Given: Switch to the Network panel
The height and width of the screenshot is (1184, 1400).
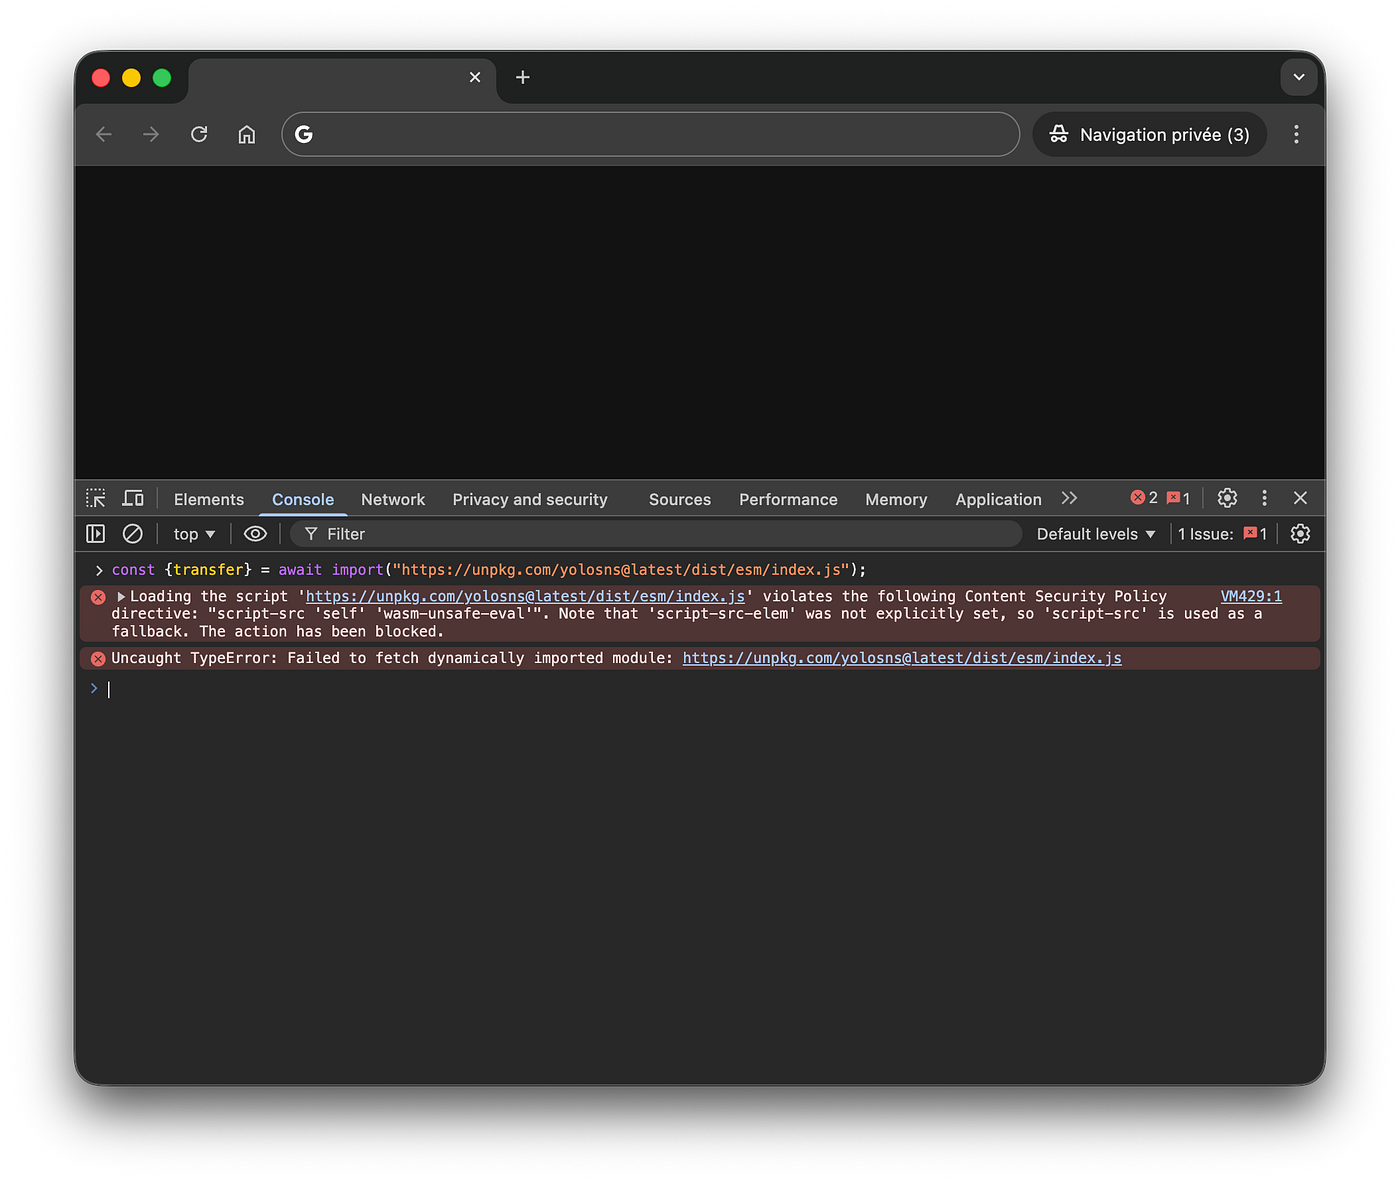Looking at the screenshot, I should 393,499.
